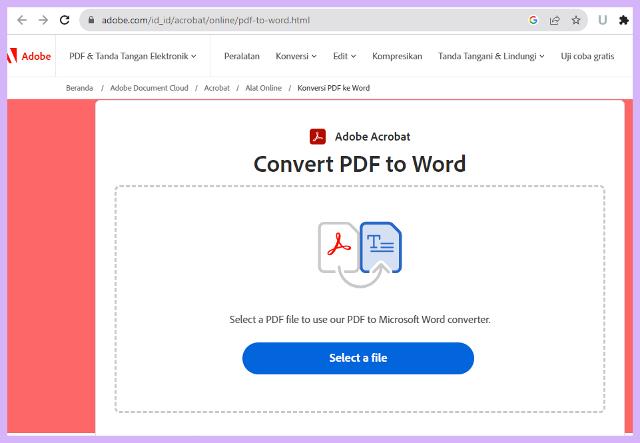640x443 pixels.
Task: Click the address bar URL
Action: pos(206,20)
